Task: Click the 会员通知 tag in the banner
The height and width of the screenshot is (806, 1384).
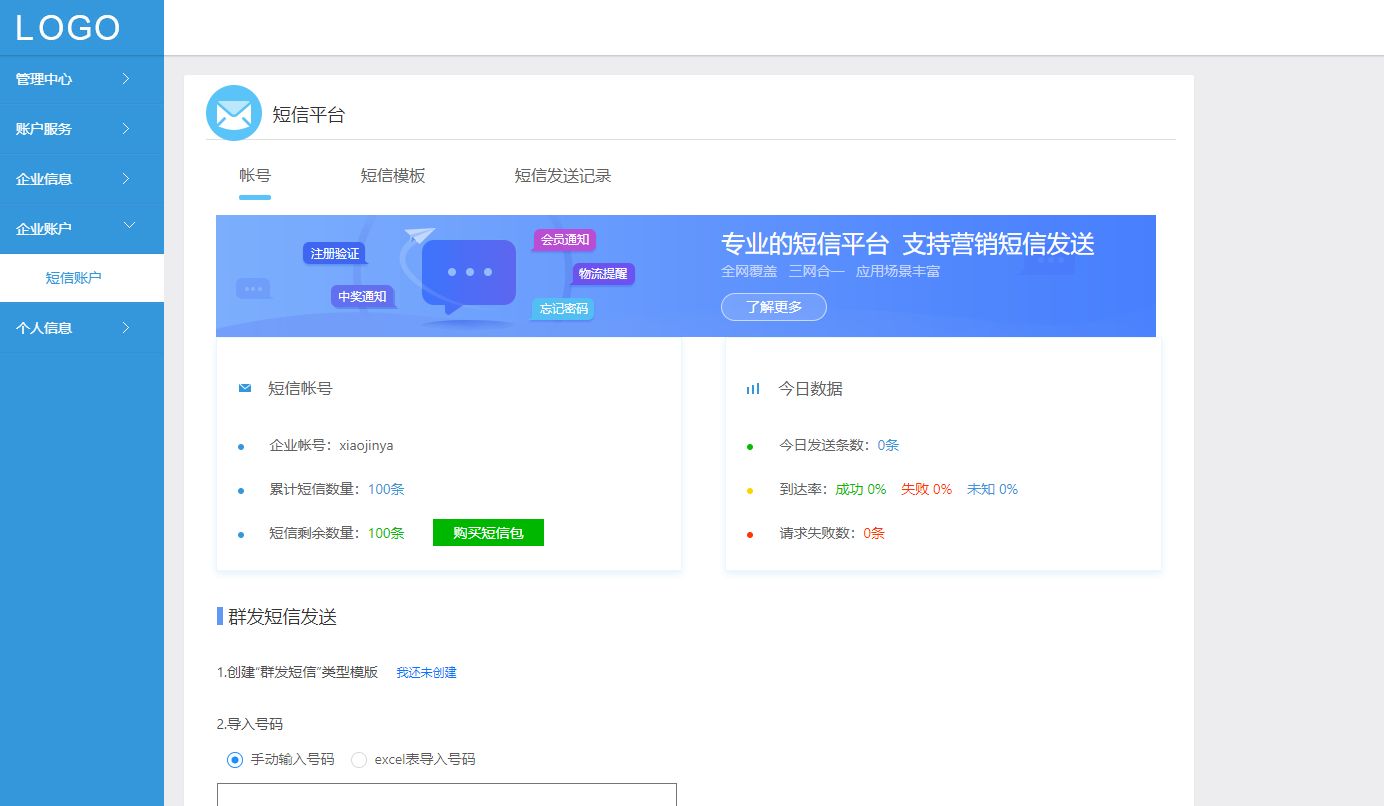Action: coord(565,240)
